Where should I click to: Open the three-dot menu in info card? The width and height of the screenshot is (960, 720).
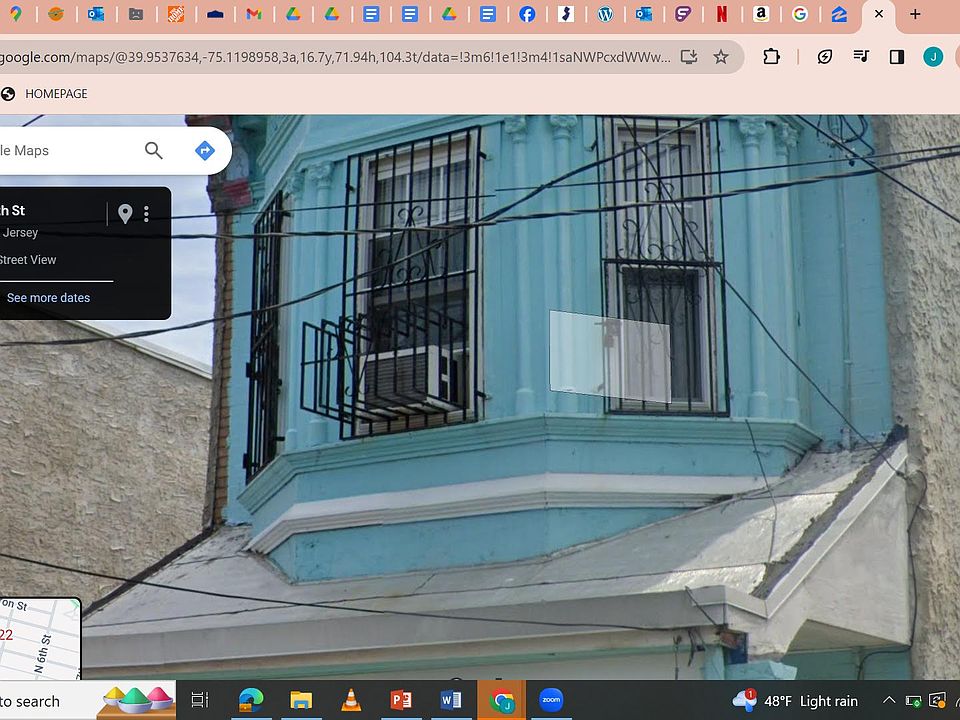[x=146, y=213]
